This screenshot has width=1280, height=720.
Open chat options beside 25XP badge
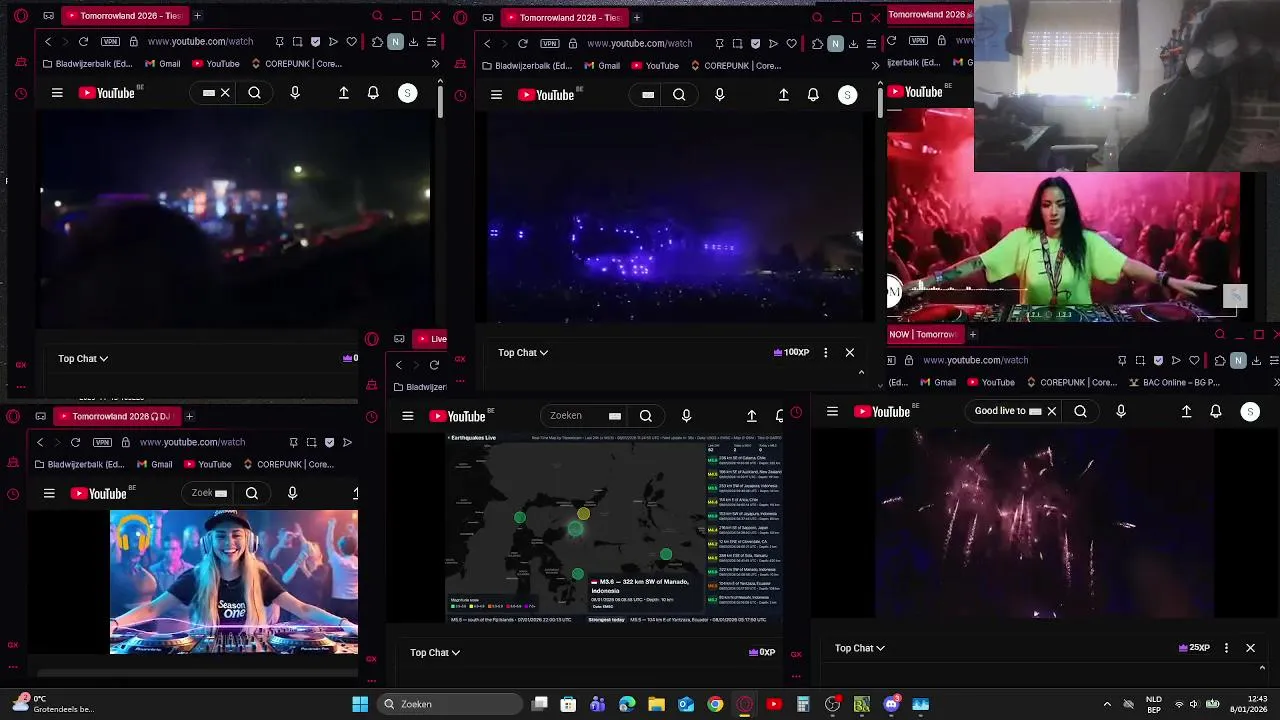pos(1226,648)
